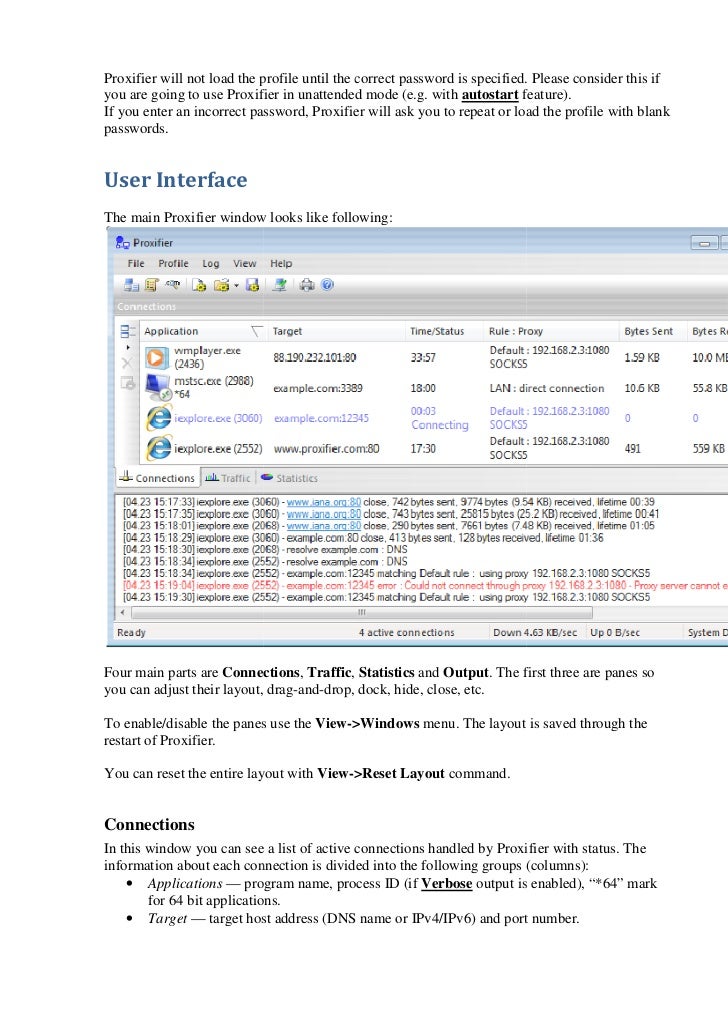Click the Connecting status text
The image size is (728, 1031).
(439, 425)
